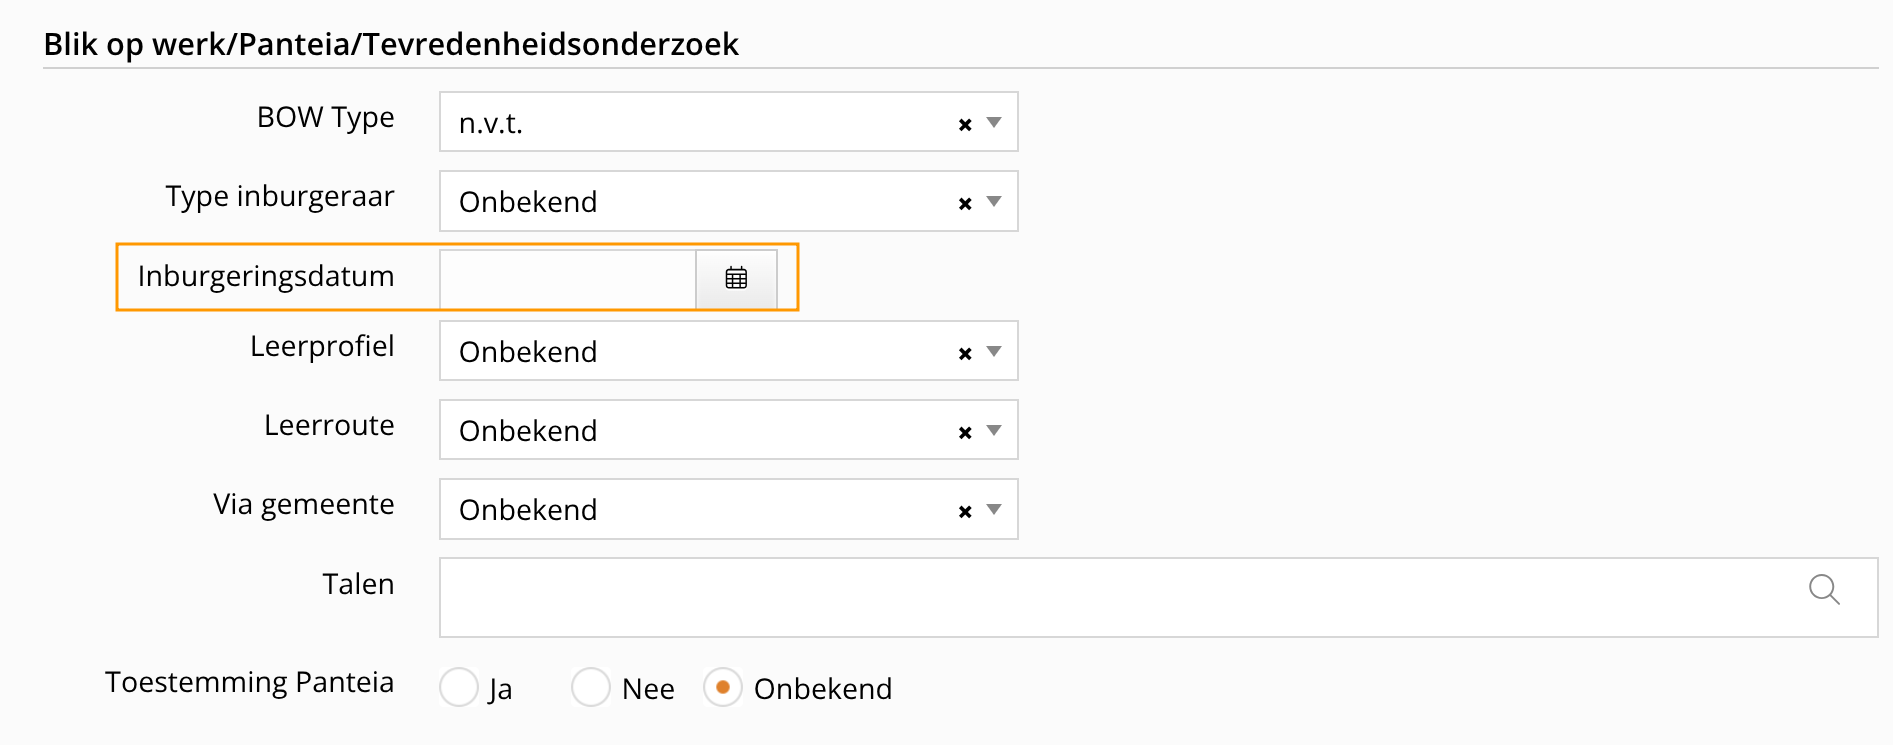The width and height of the screenshot is (1893, 745).
Task: Expand the Via gemeente dropdown arrow
Action: pyautogui.click(x=994, y=509)
